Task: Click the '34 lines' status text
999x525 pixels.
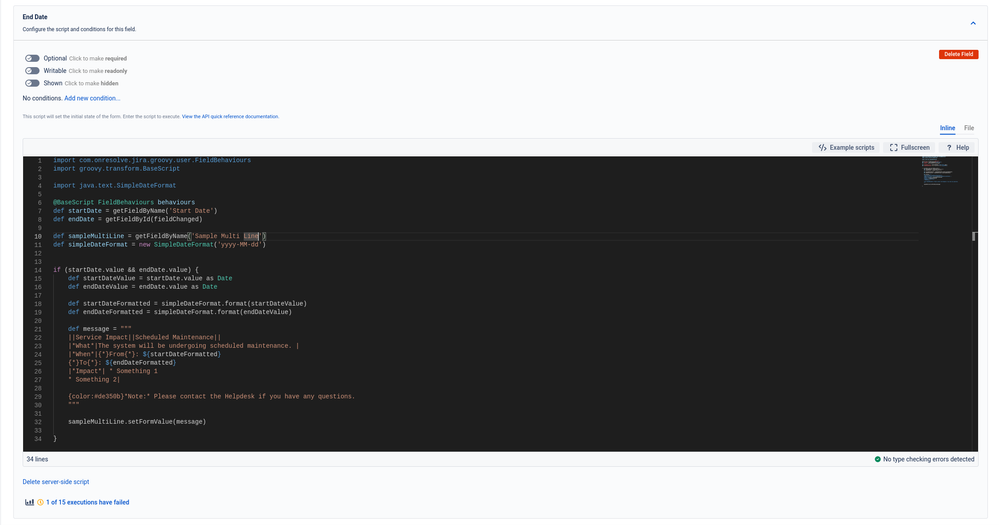Action: click(37, 459)
